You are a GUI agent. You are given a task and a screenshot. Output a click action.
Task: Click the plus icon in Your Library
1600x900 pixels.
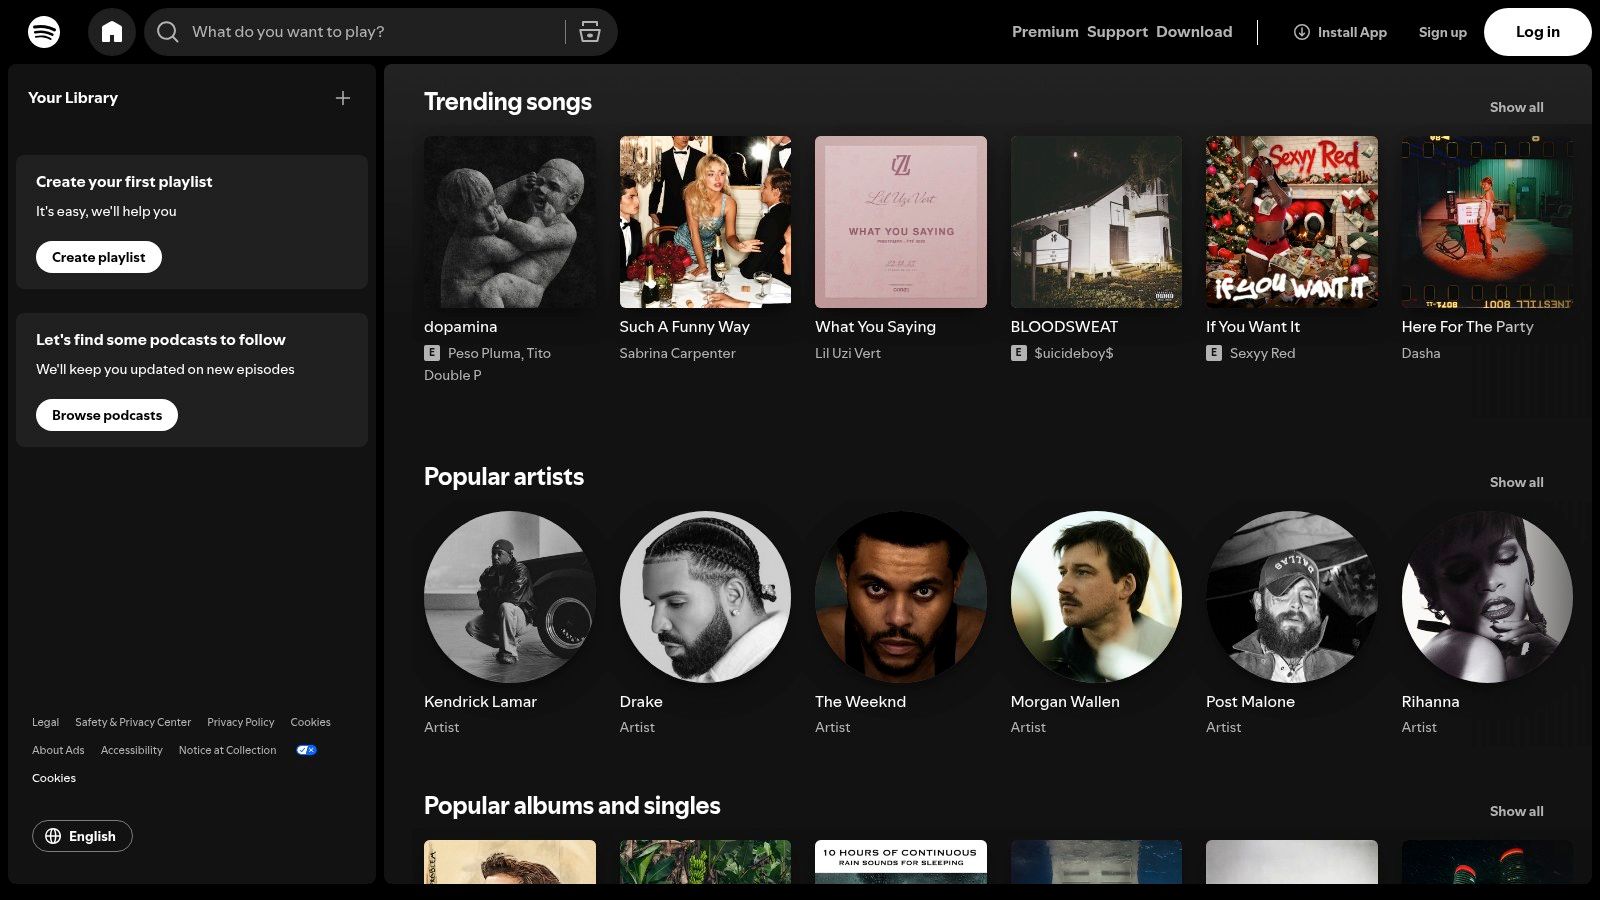[343, 98]
